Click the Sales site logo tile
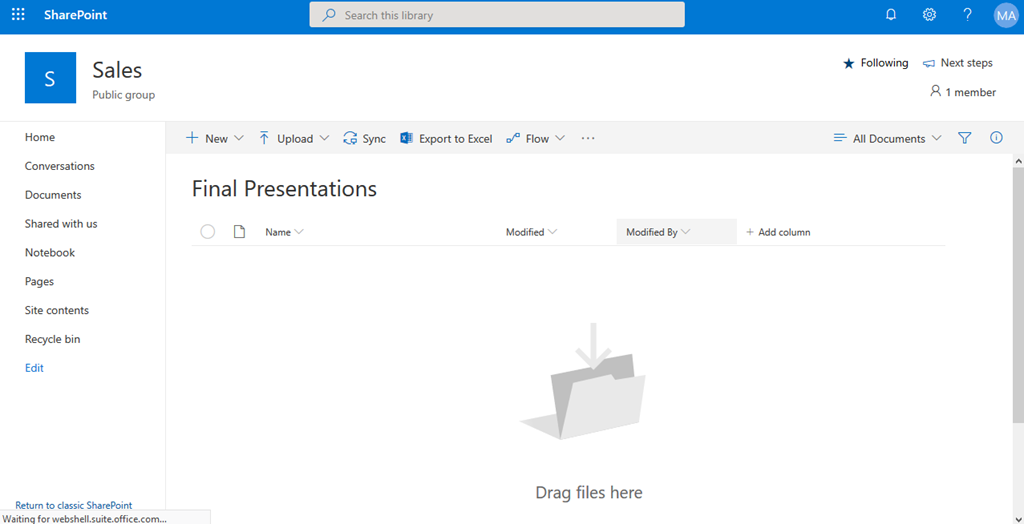The width and height of the screenshot is (1024, 524). tap(50, 78)
